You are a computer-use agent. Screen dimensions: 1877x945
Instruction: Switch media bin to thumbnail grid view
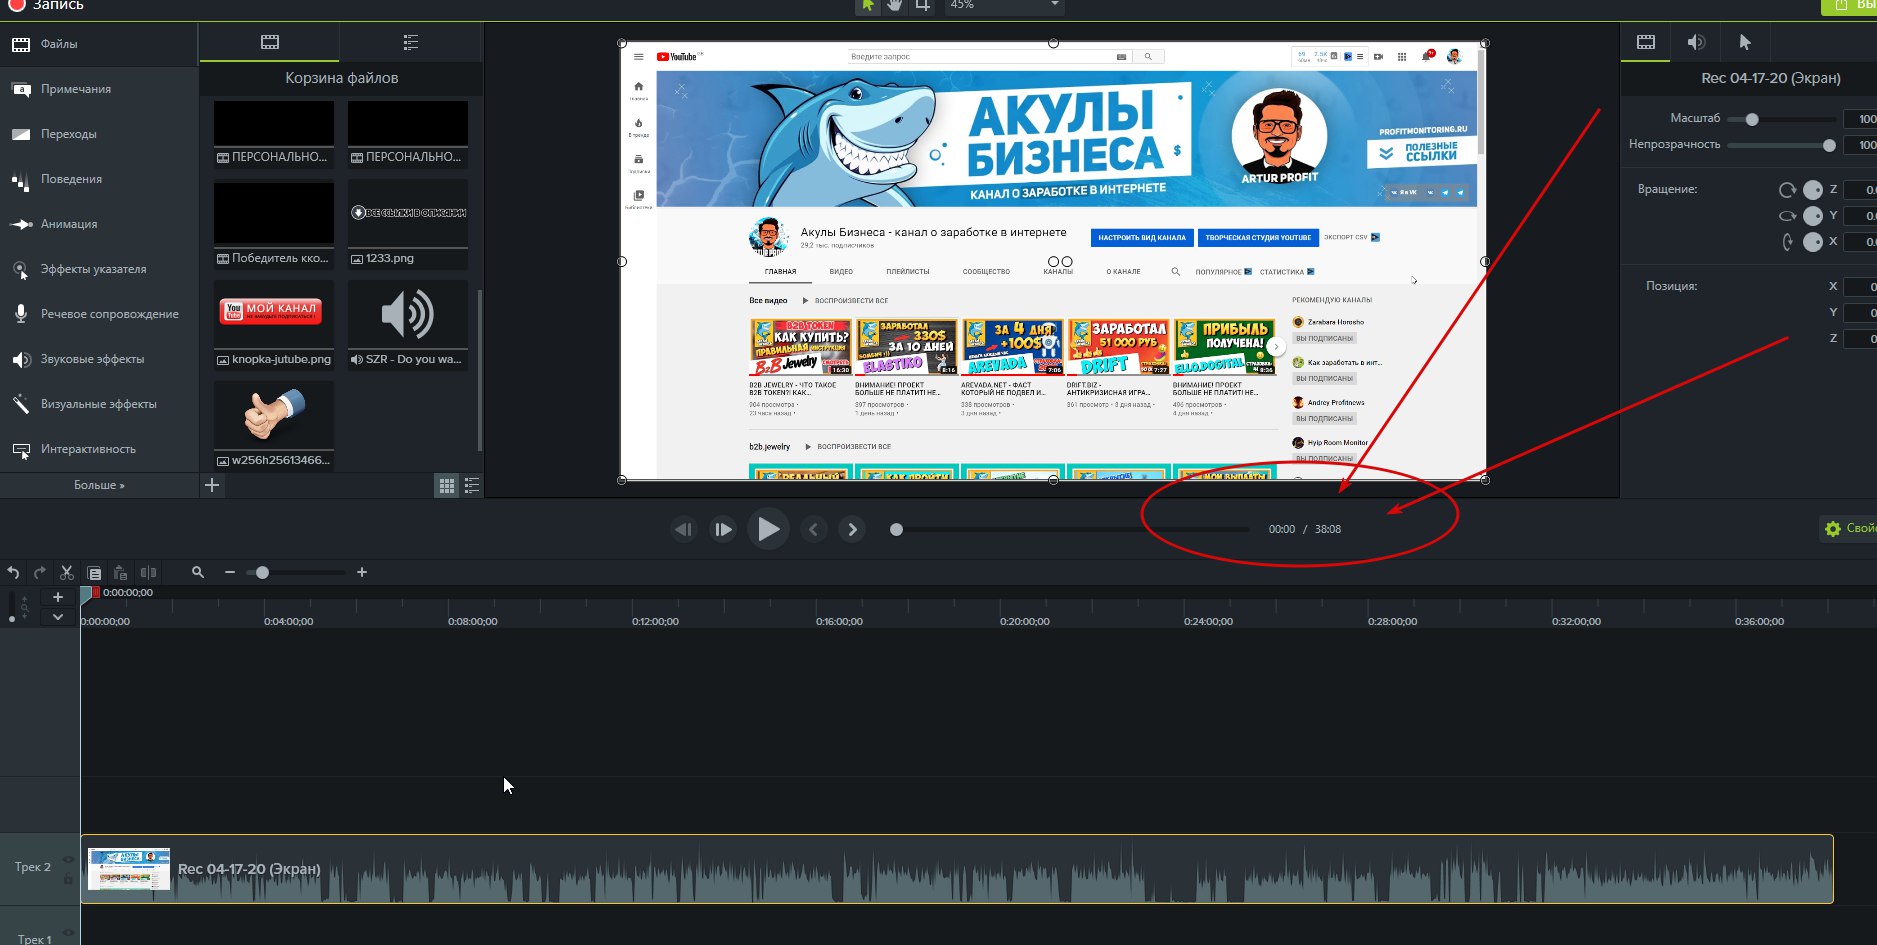click(x=447, y=486)
